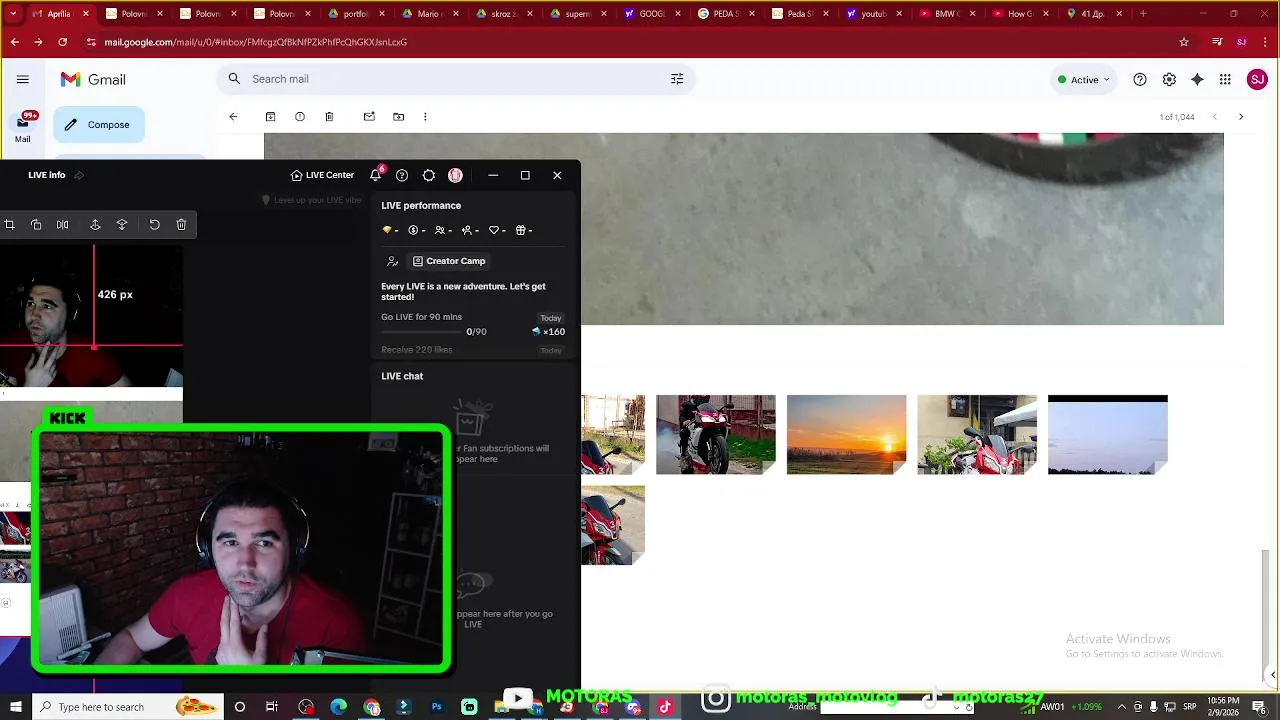Move the source layer up

95,225
